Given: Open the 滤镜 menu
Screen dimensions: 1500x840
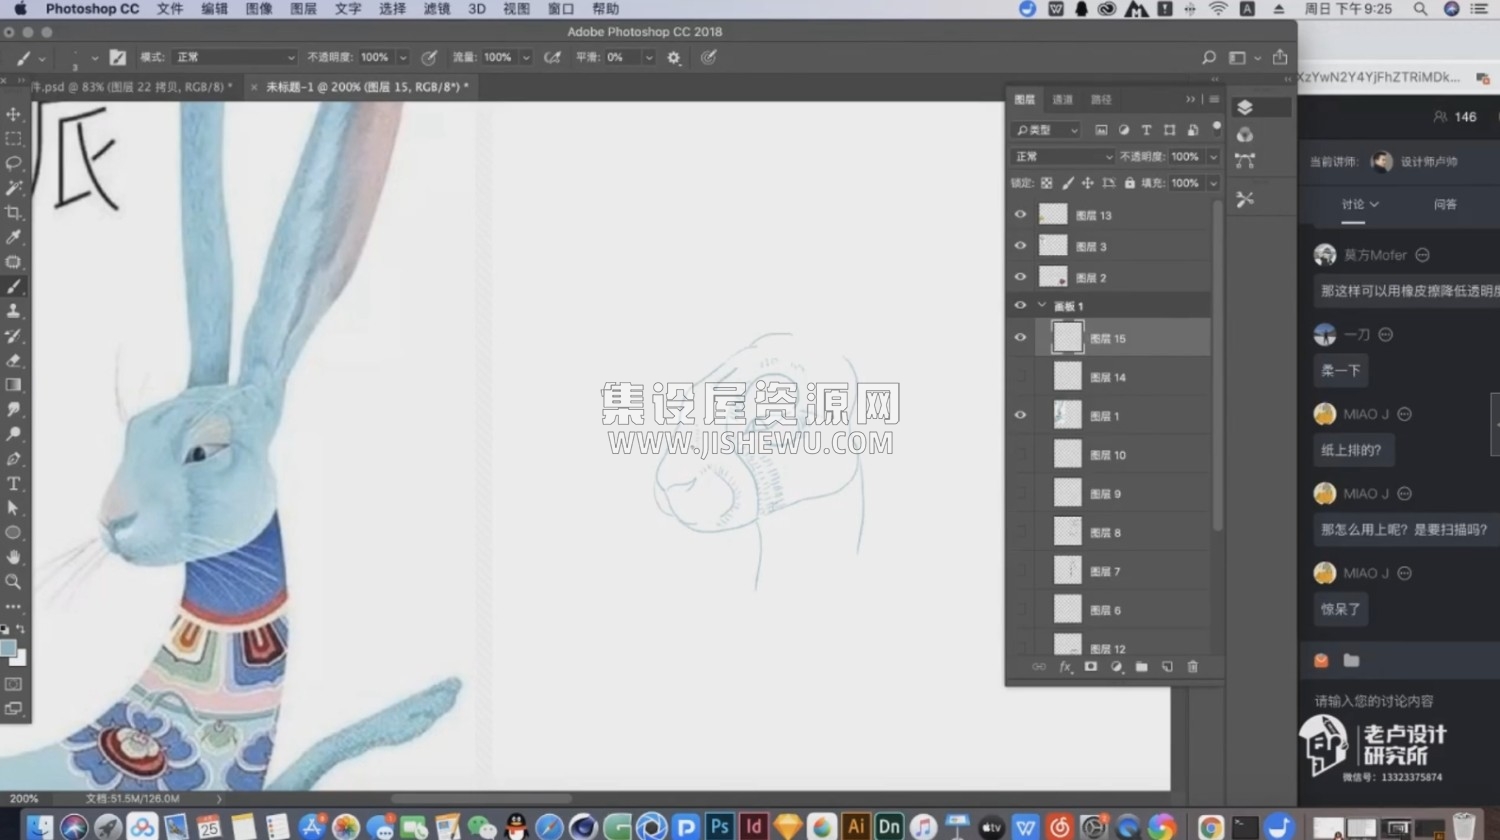Looking at the screenshot, I should pos(436,9).
